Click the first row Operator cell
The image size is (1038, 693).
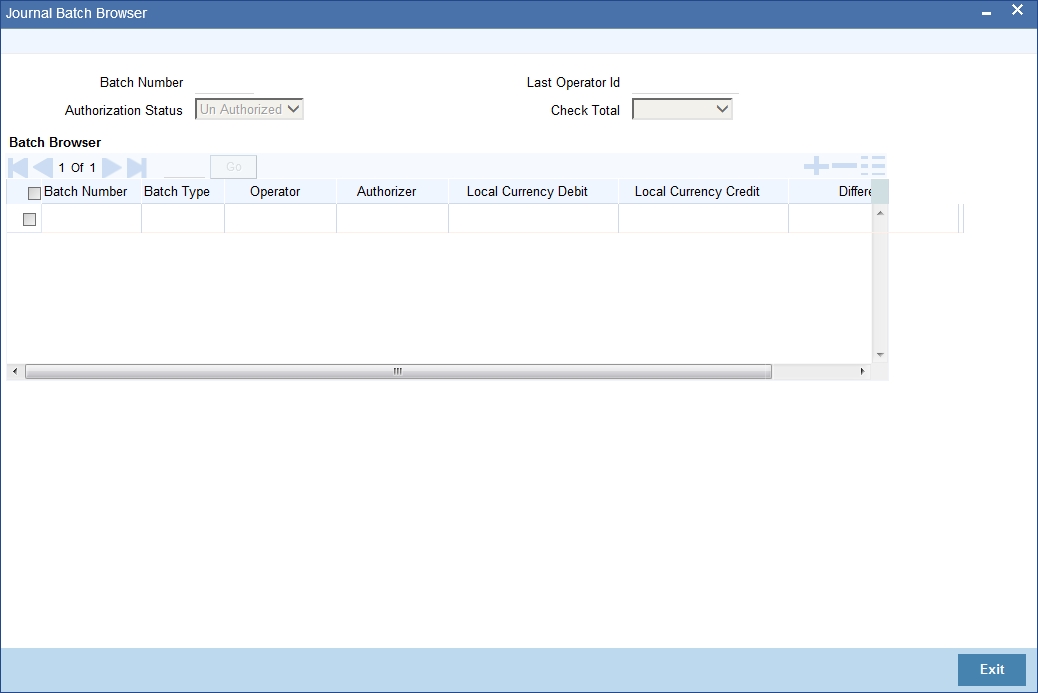point(281,218)
